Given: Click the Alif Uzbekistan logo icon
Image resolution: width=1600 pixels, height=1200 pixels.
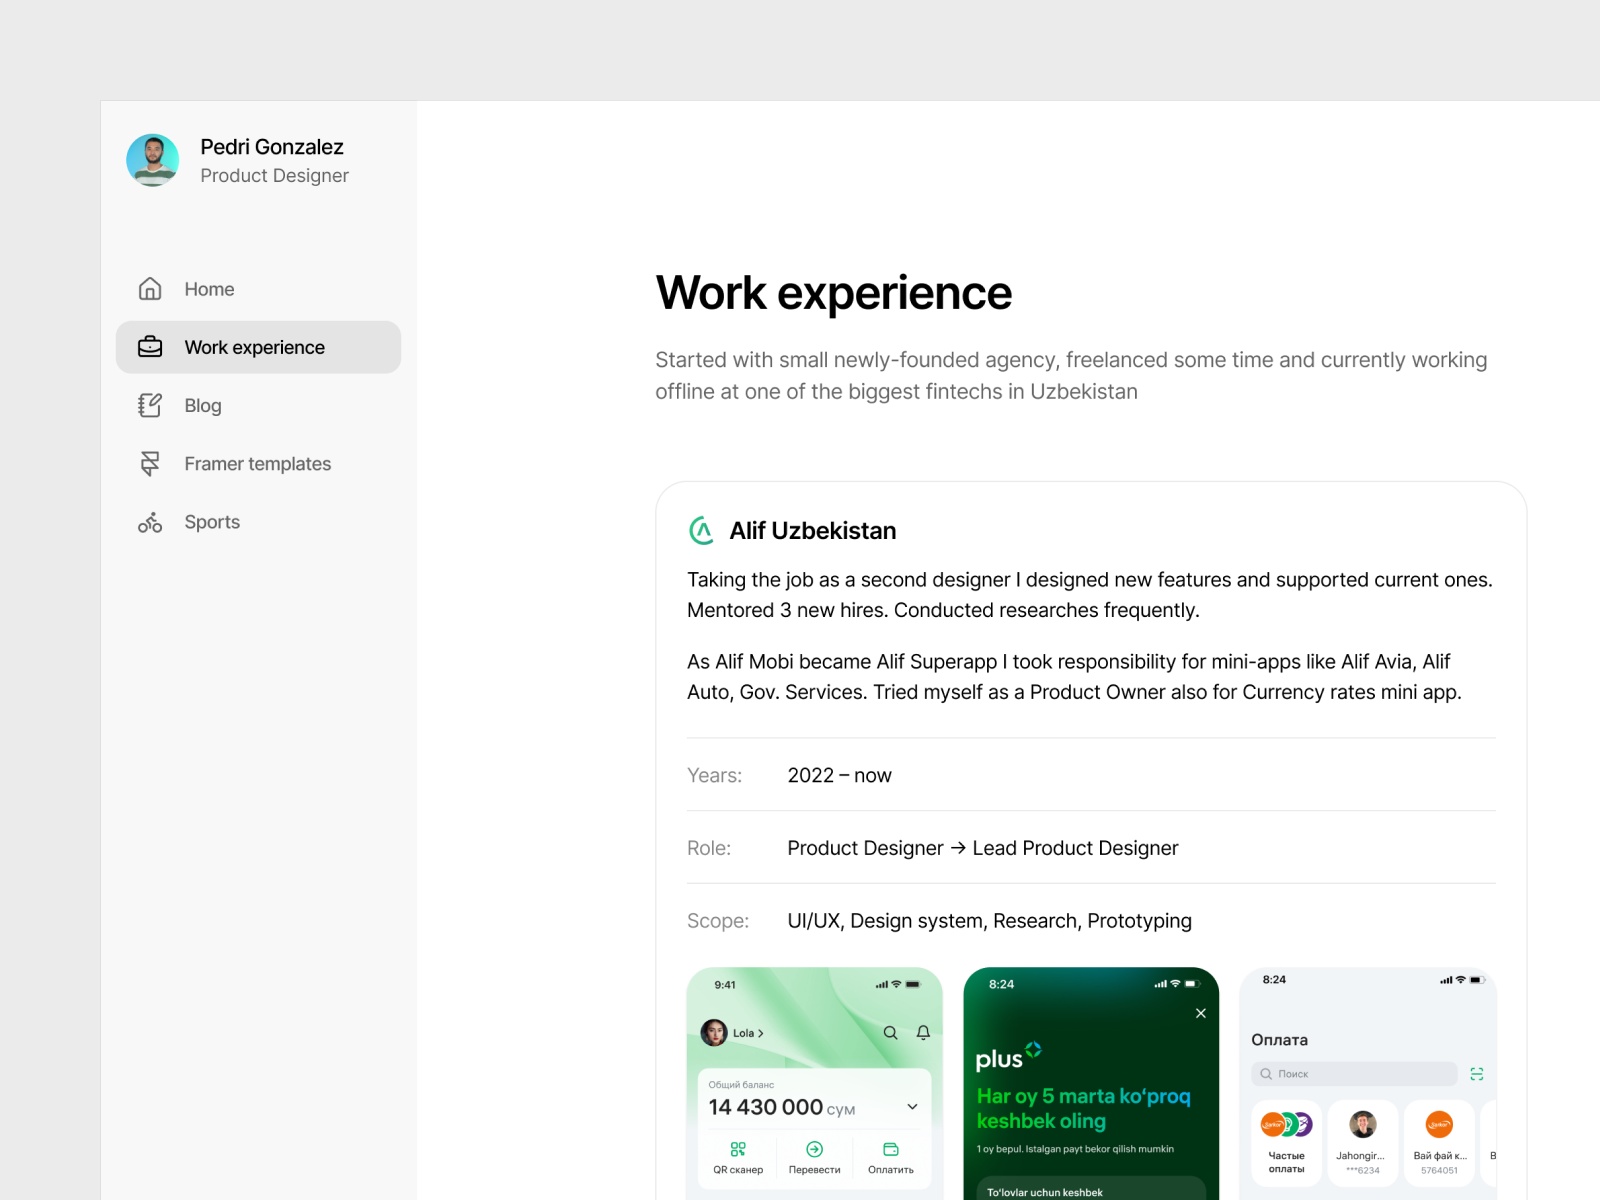Looking at the screenshot, I should click(702, 530).
